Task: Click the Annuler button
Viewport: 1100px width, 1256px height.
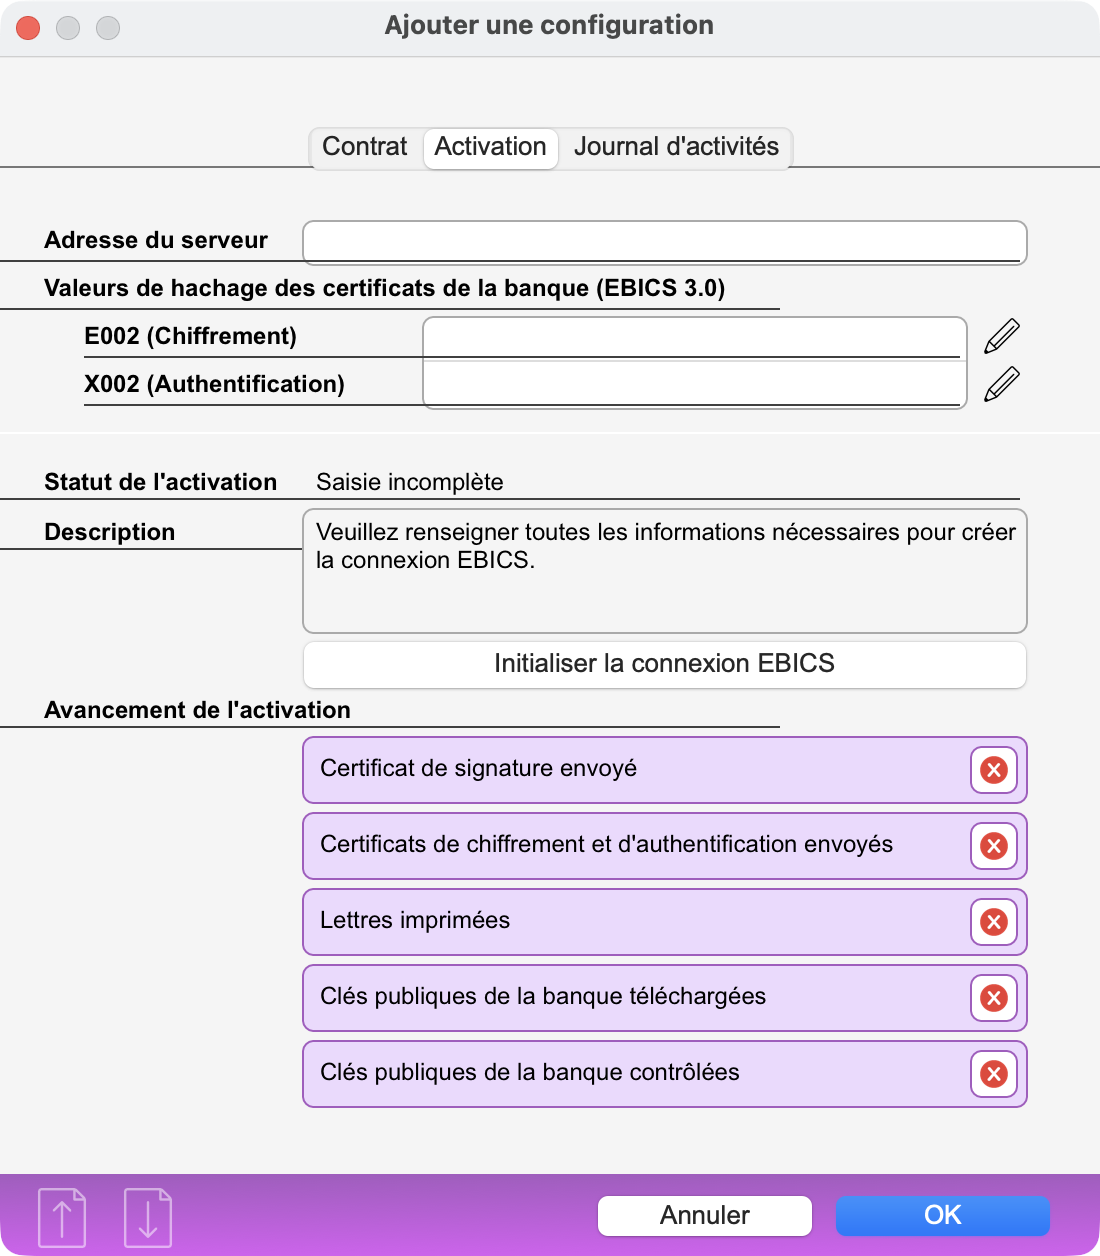Action: (704, 1215)
